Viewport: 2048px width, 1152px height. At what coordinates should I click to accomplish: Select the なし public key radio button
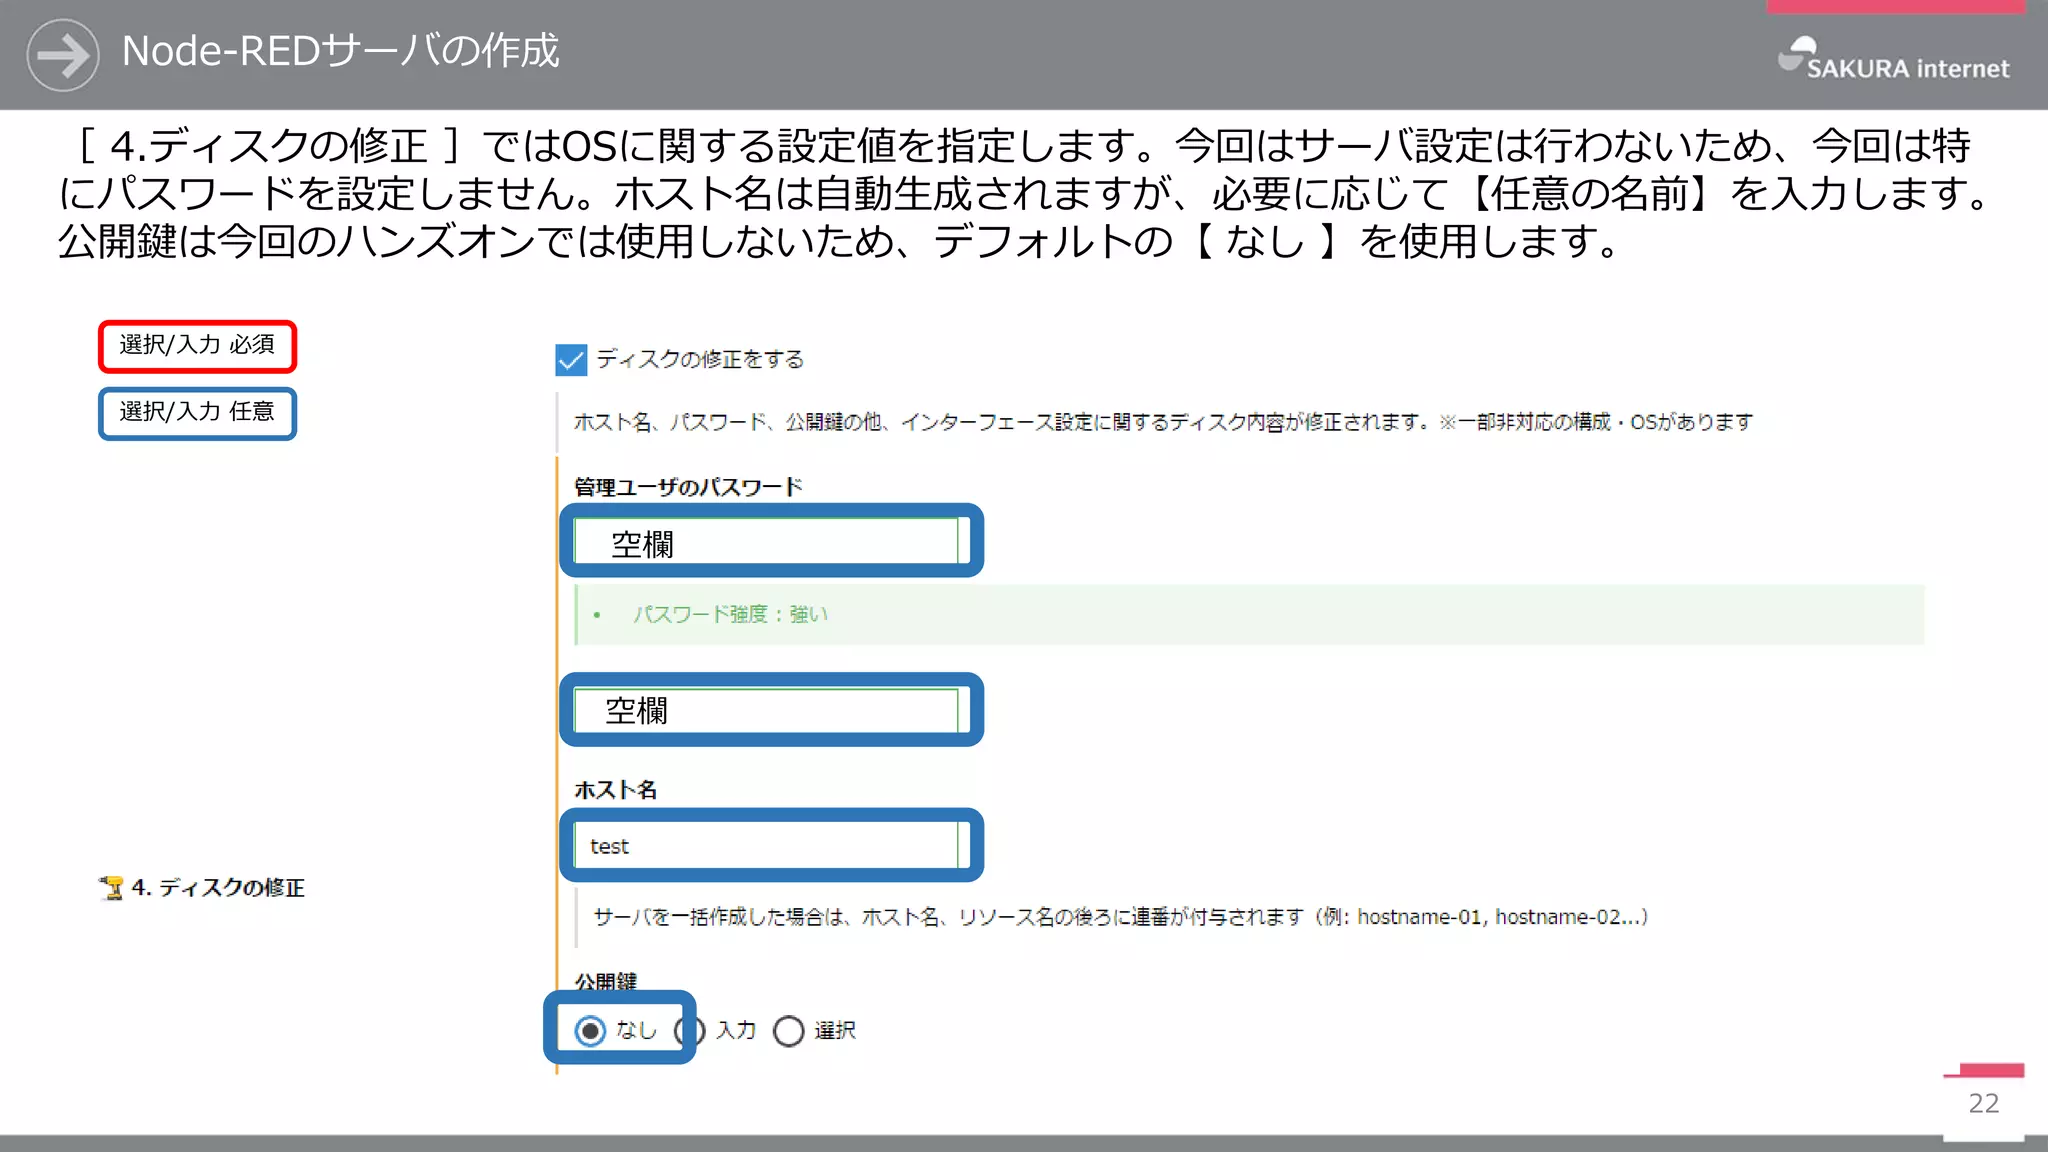pos(590,1031)
